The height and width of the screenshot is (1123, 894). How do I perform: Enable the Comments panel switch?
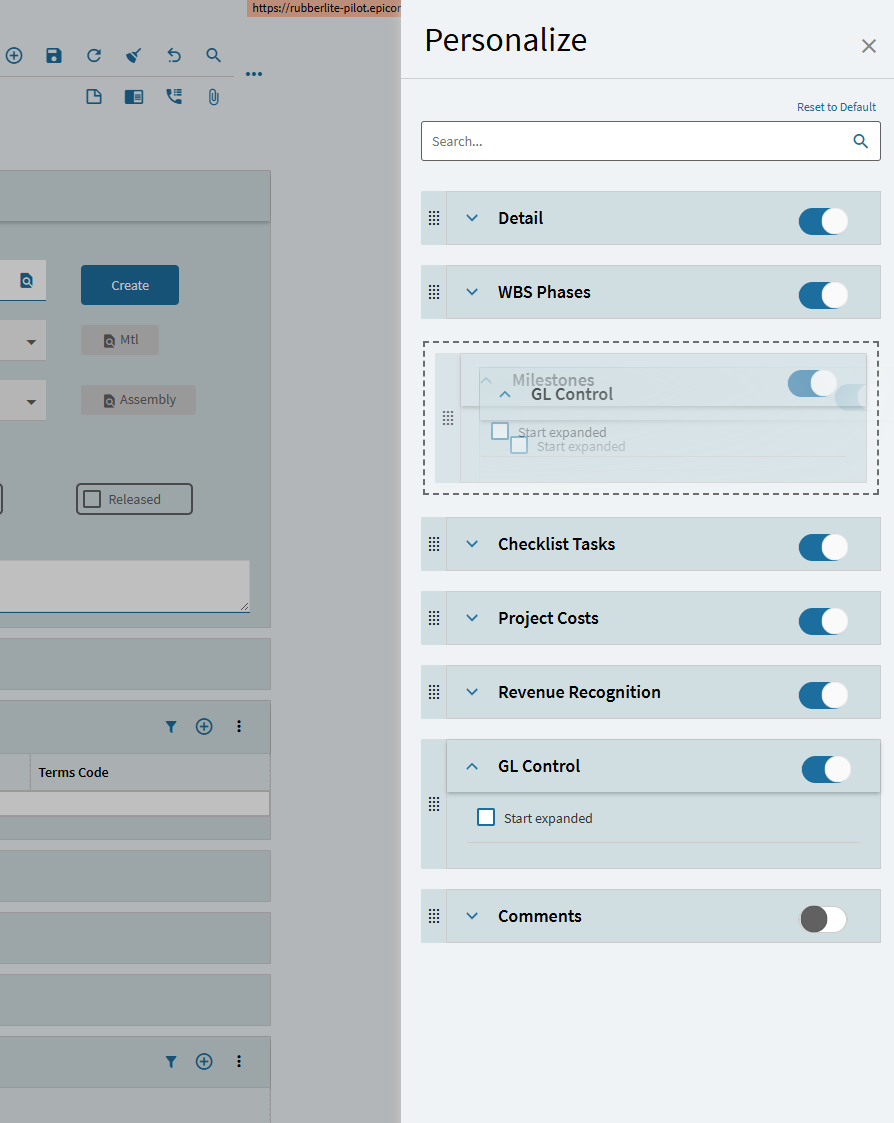[823, 919]
